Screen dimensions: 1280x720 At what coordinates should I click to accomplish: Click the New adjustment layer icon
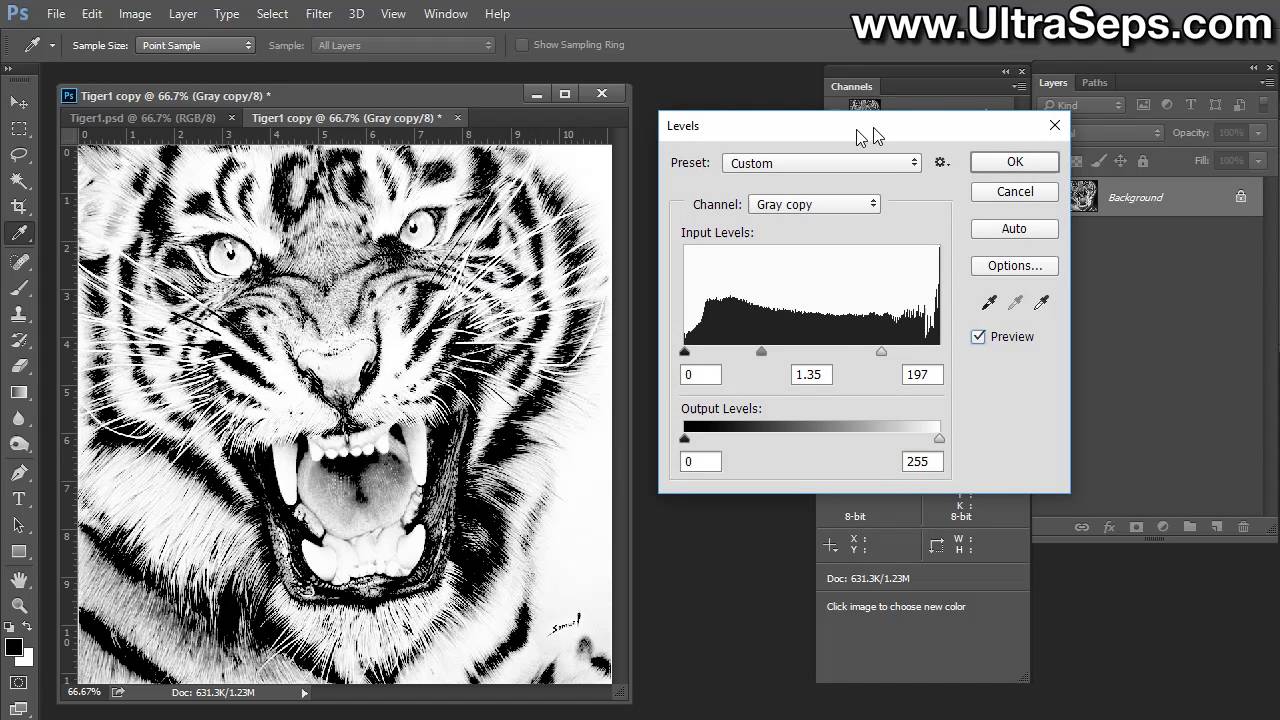pyautogui.click(x=1163, y=527)
